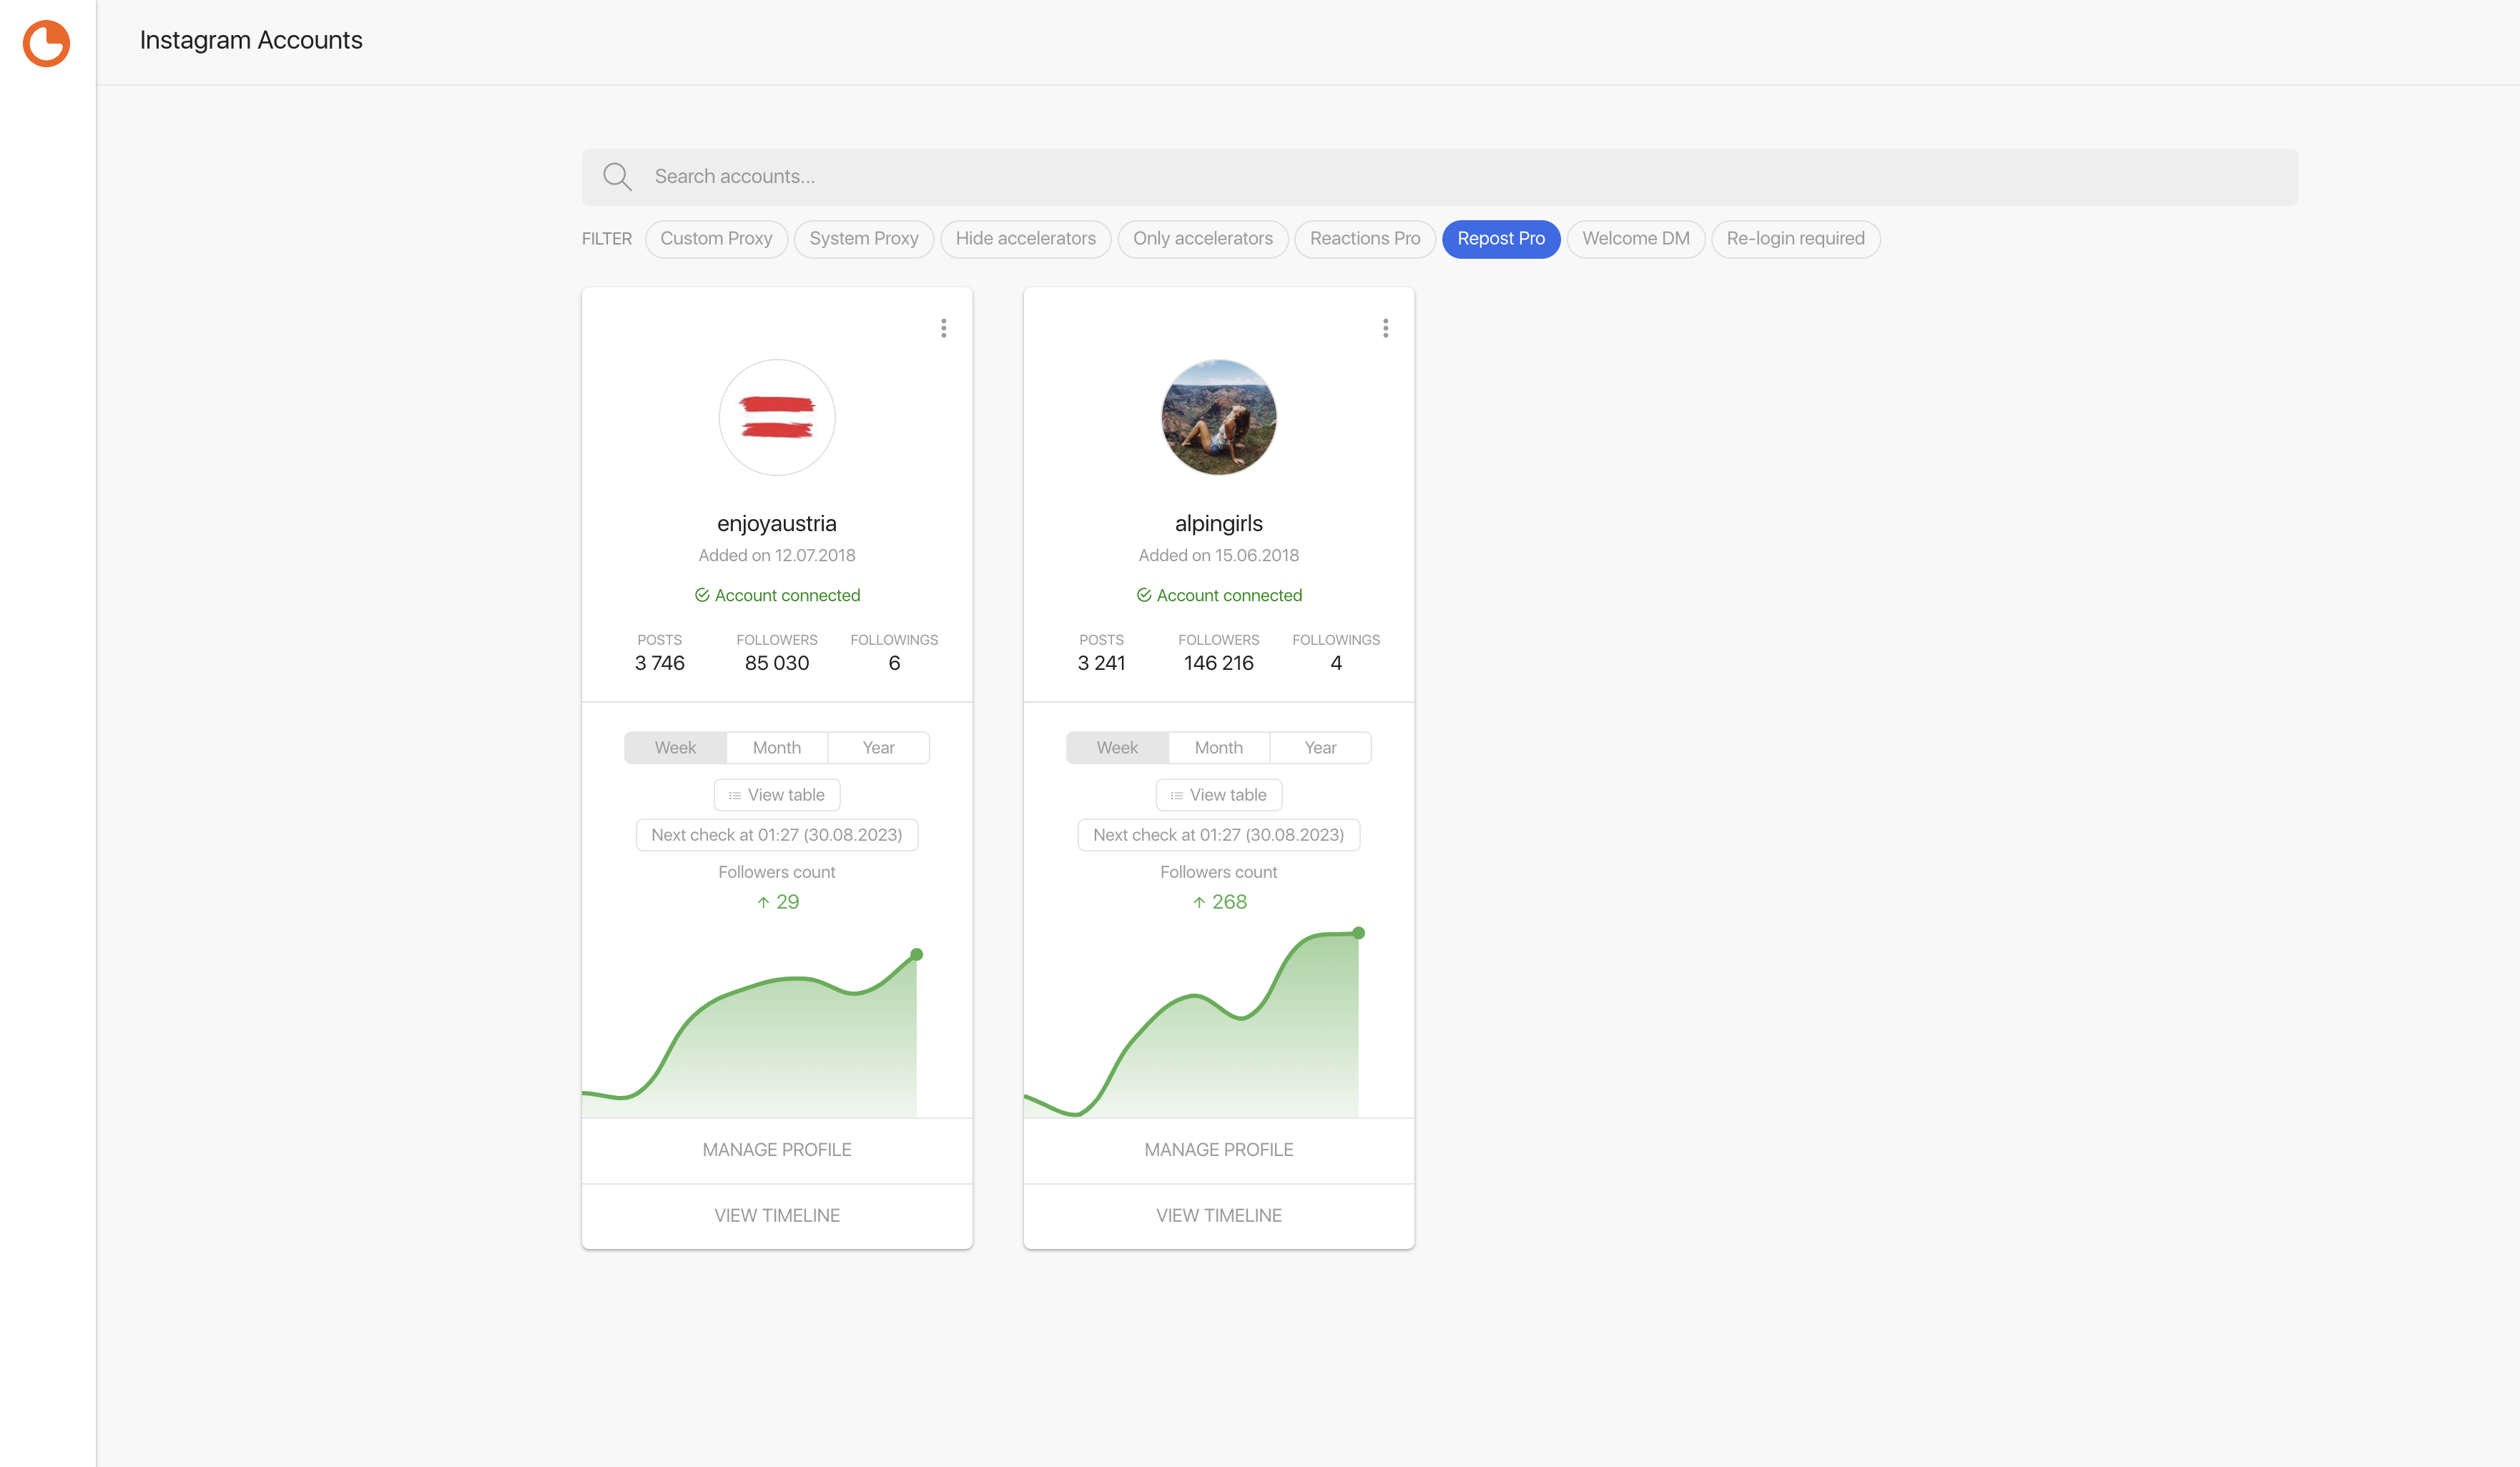
Task: Toggle the Only accelerators filter
Action: tap(1202, 239)
